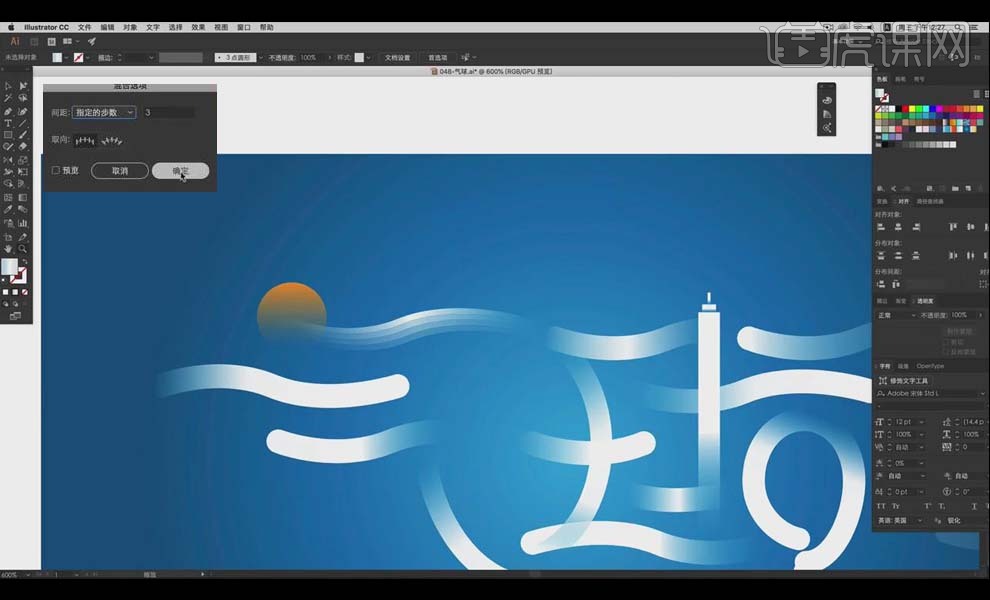This screenshot has width=990, height=600.
Task: Click the 修饰文字工具 touch type button
Action: [x=904, y=381]
